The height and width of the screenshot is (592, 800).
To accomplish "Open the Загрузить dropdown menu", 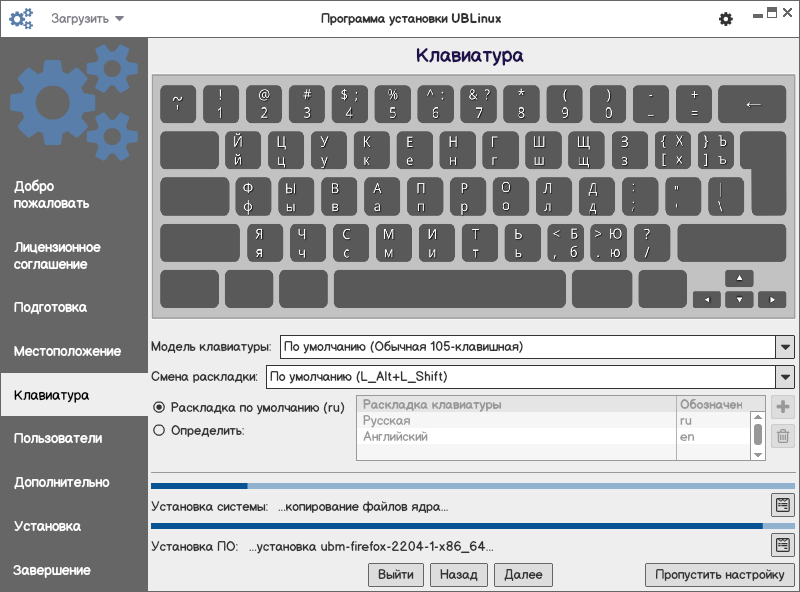I will pyautogui.click(x=87, y=19).
